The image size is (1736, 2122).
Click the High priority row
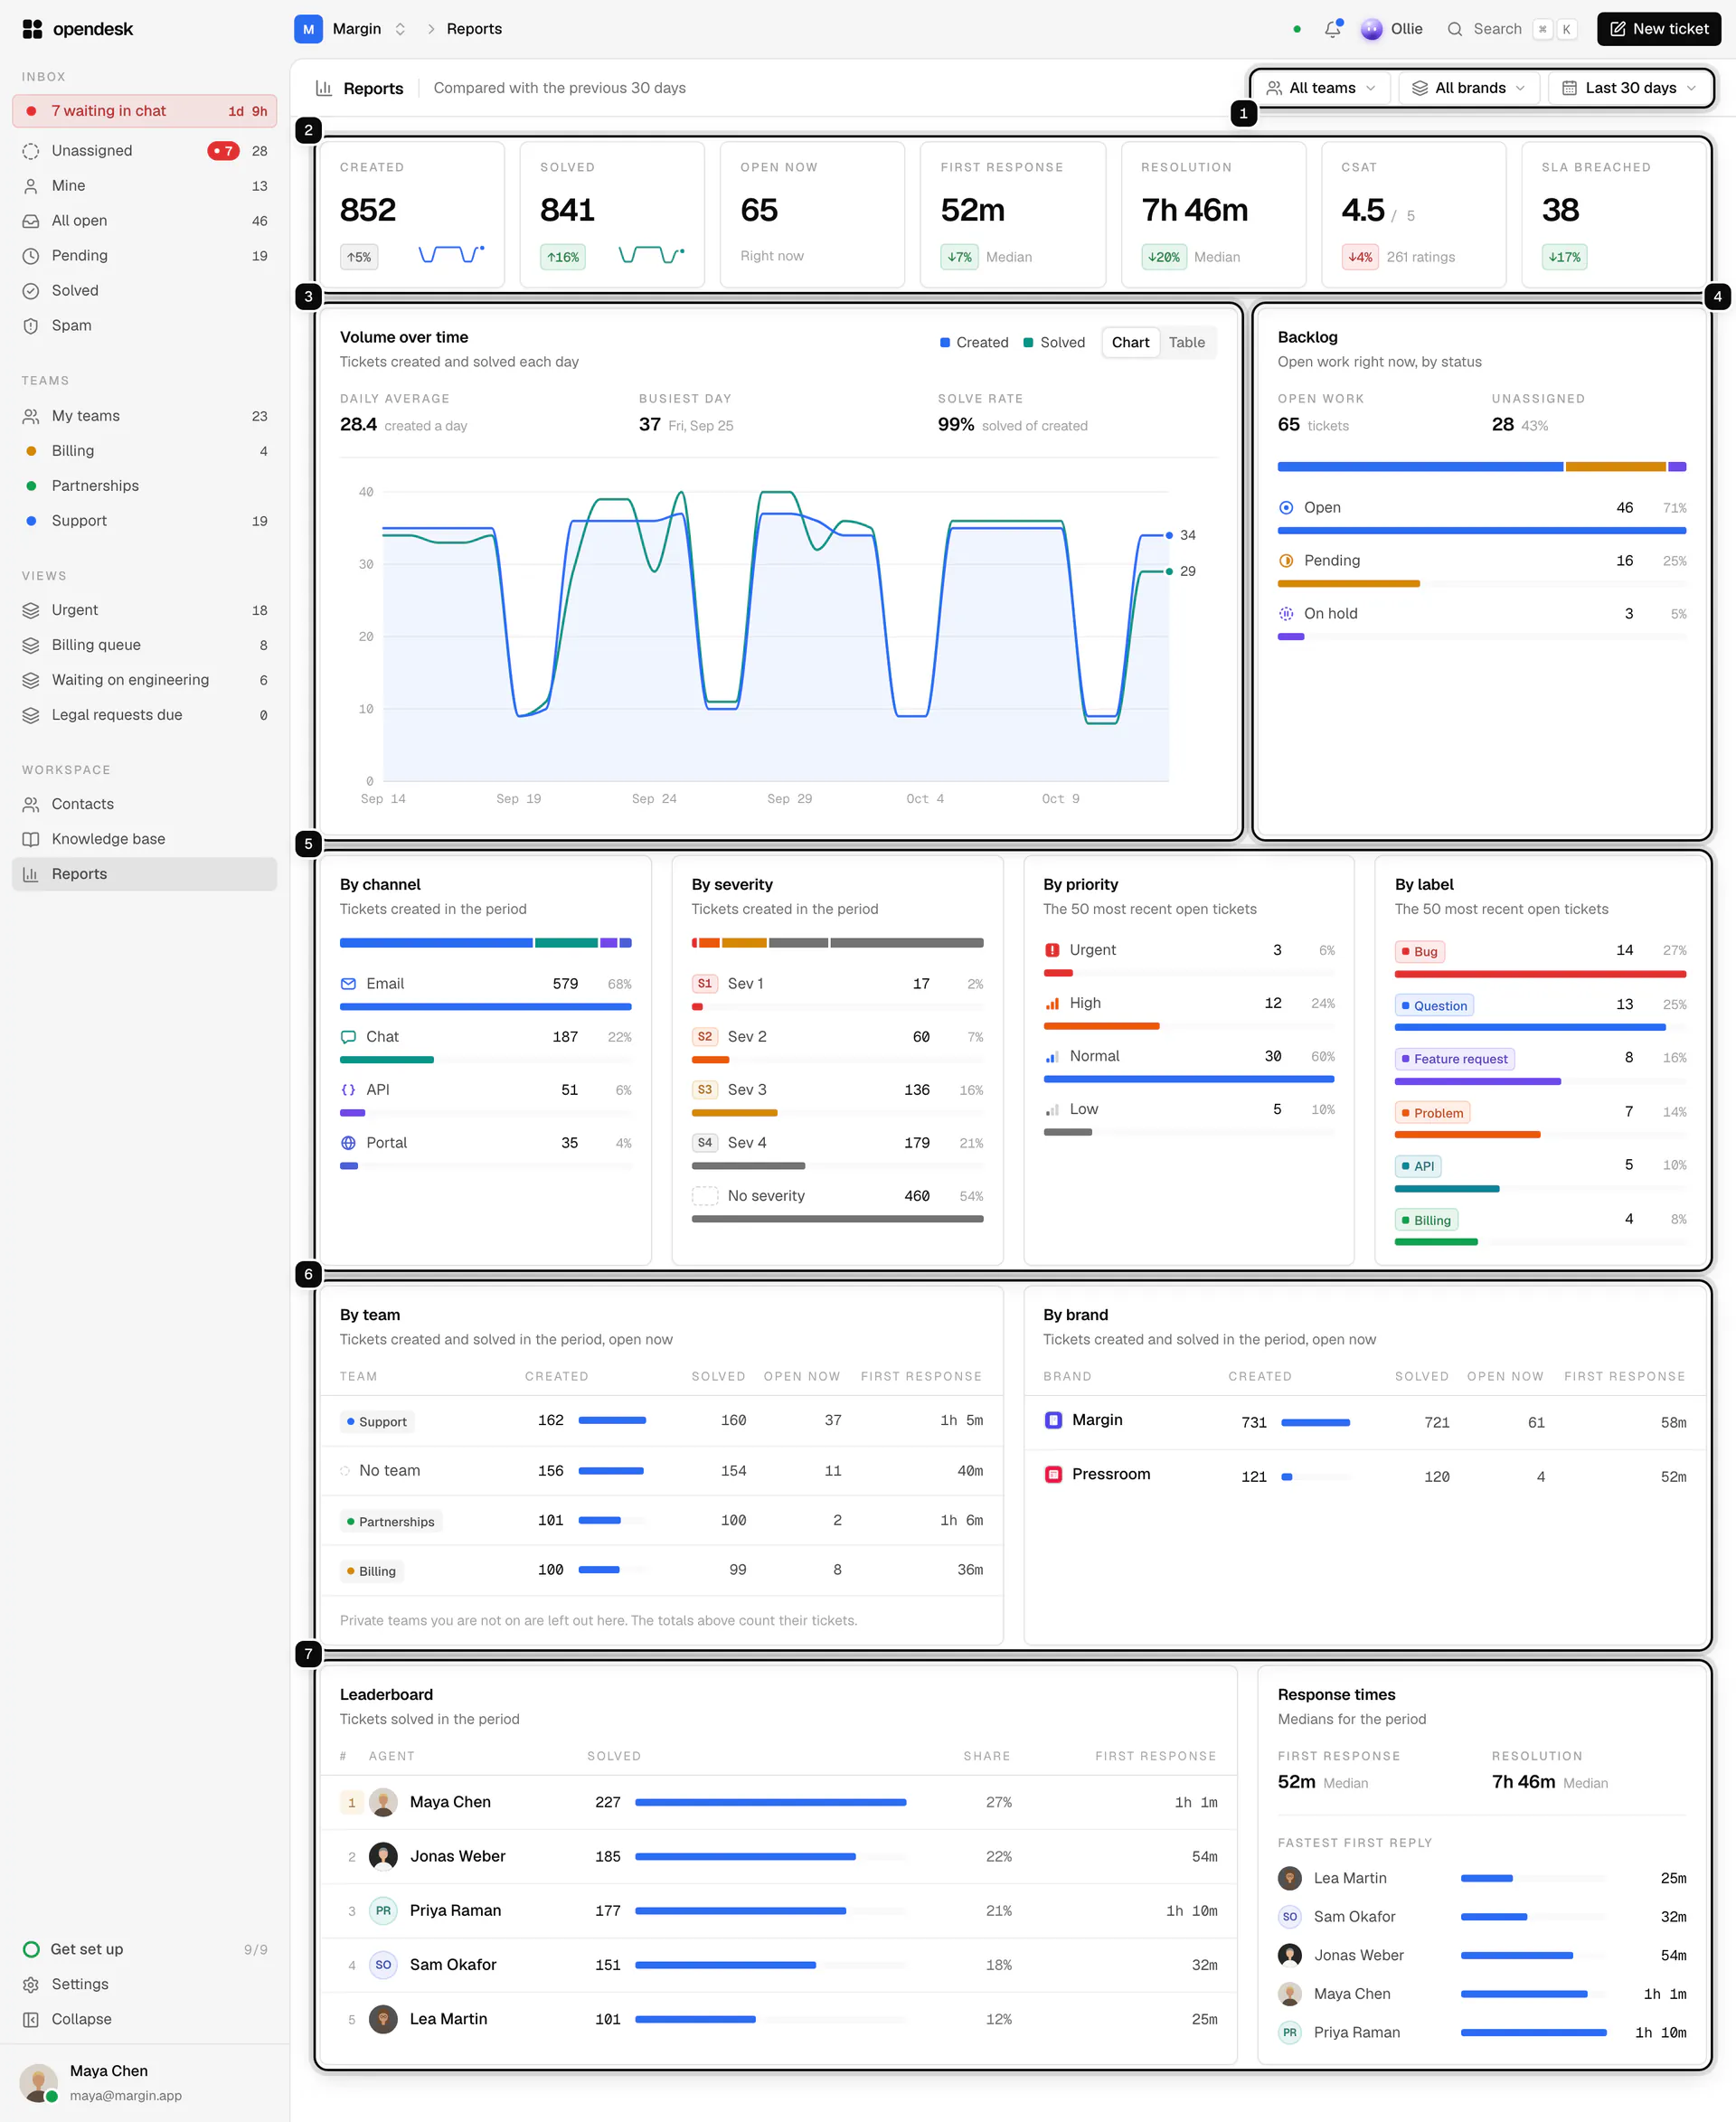click(x=1188, y=1012)
